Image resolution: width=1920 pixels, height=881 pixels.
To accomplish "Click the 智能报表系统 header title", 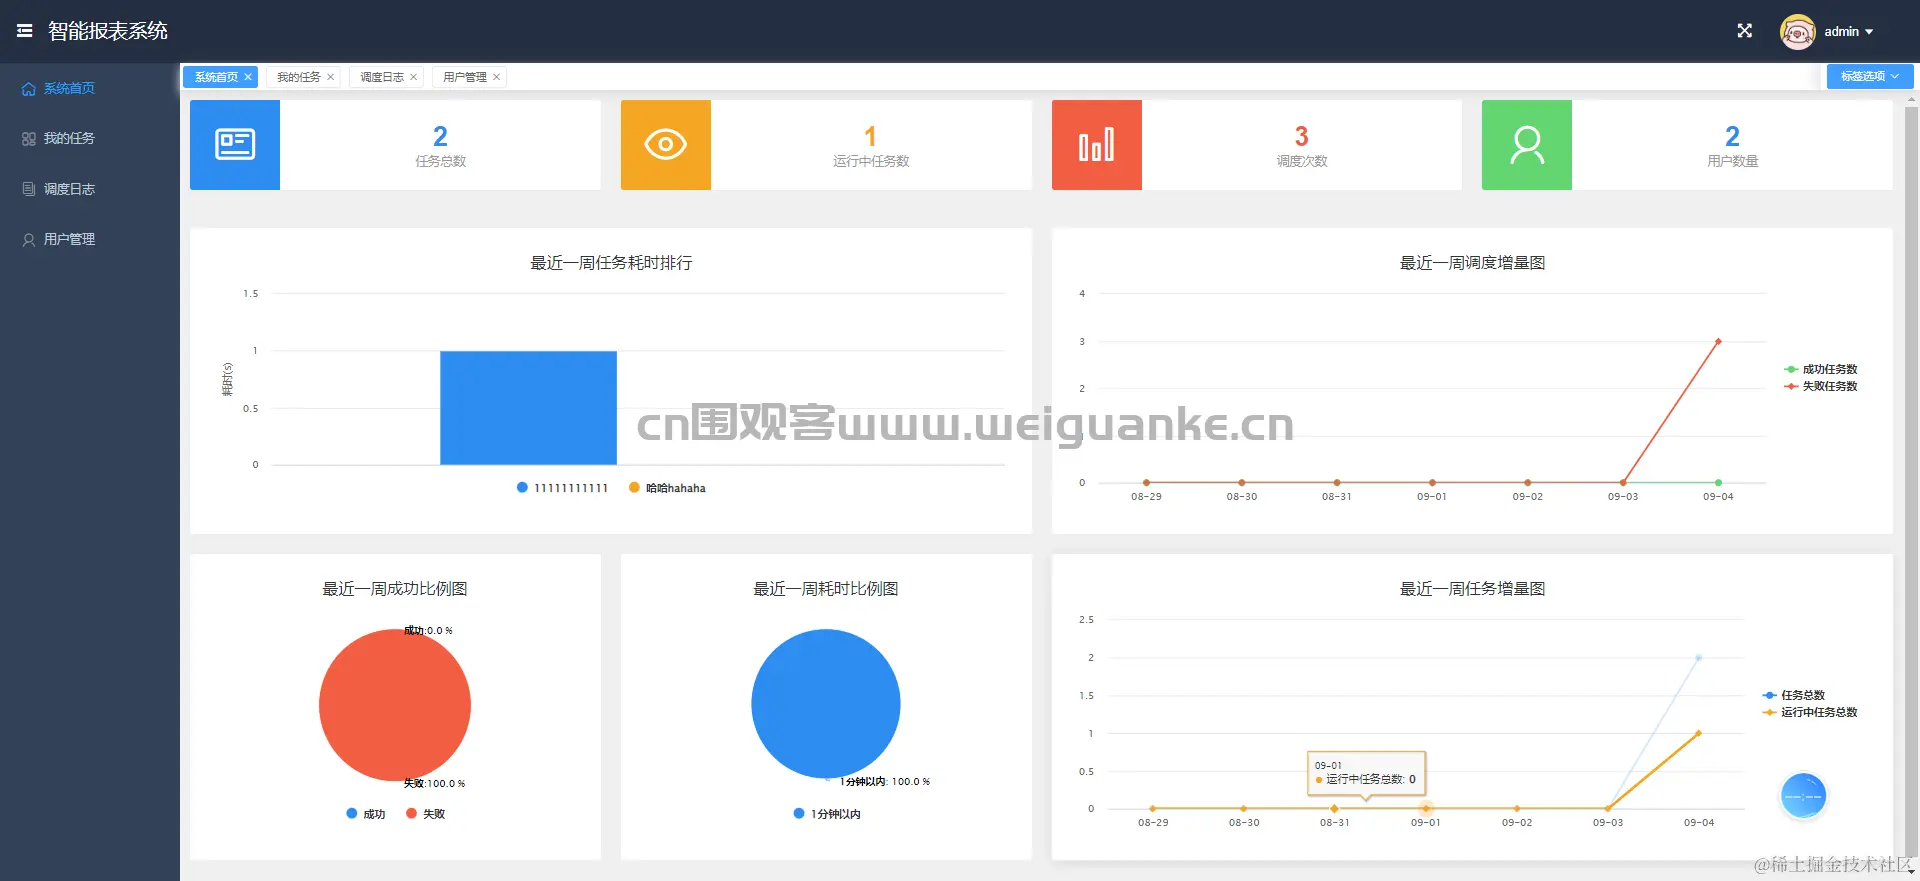I will 108,31.
